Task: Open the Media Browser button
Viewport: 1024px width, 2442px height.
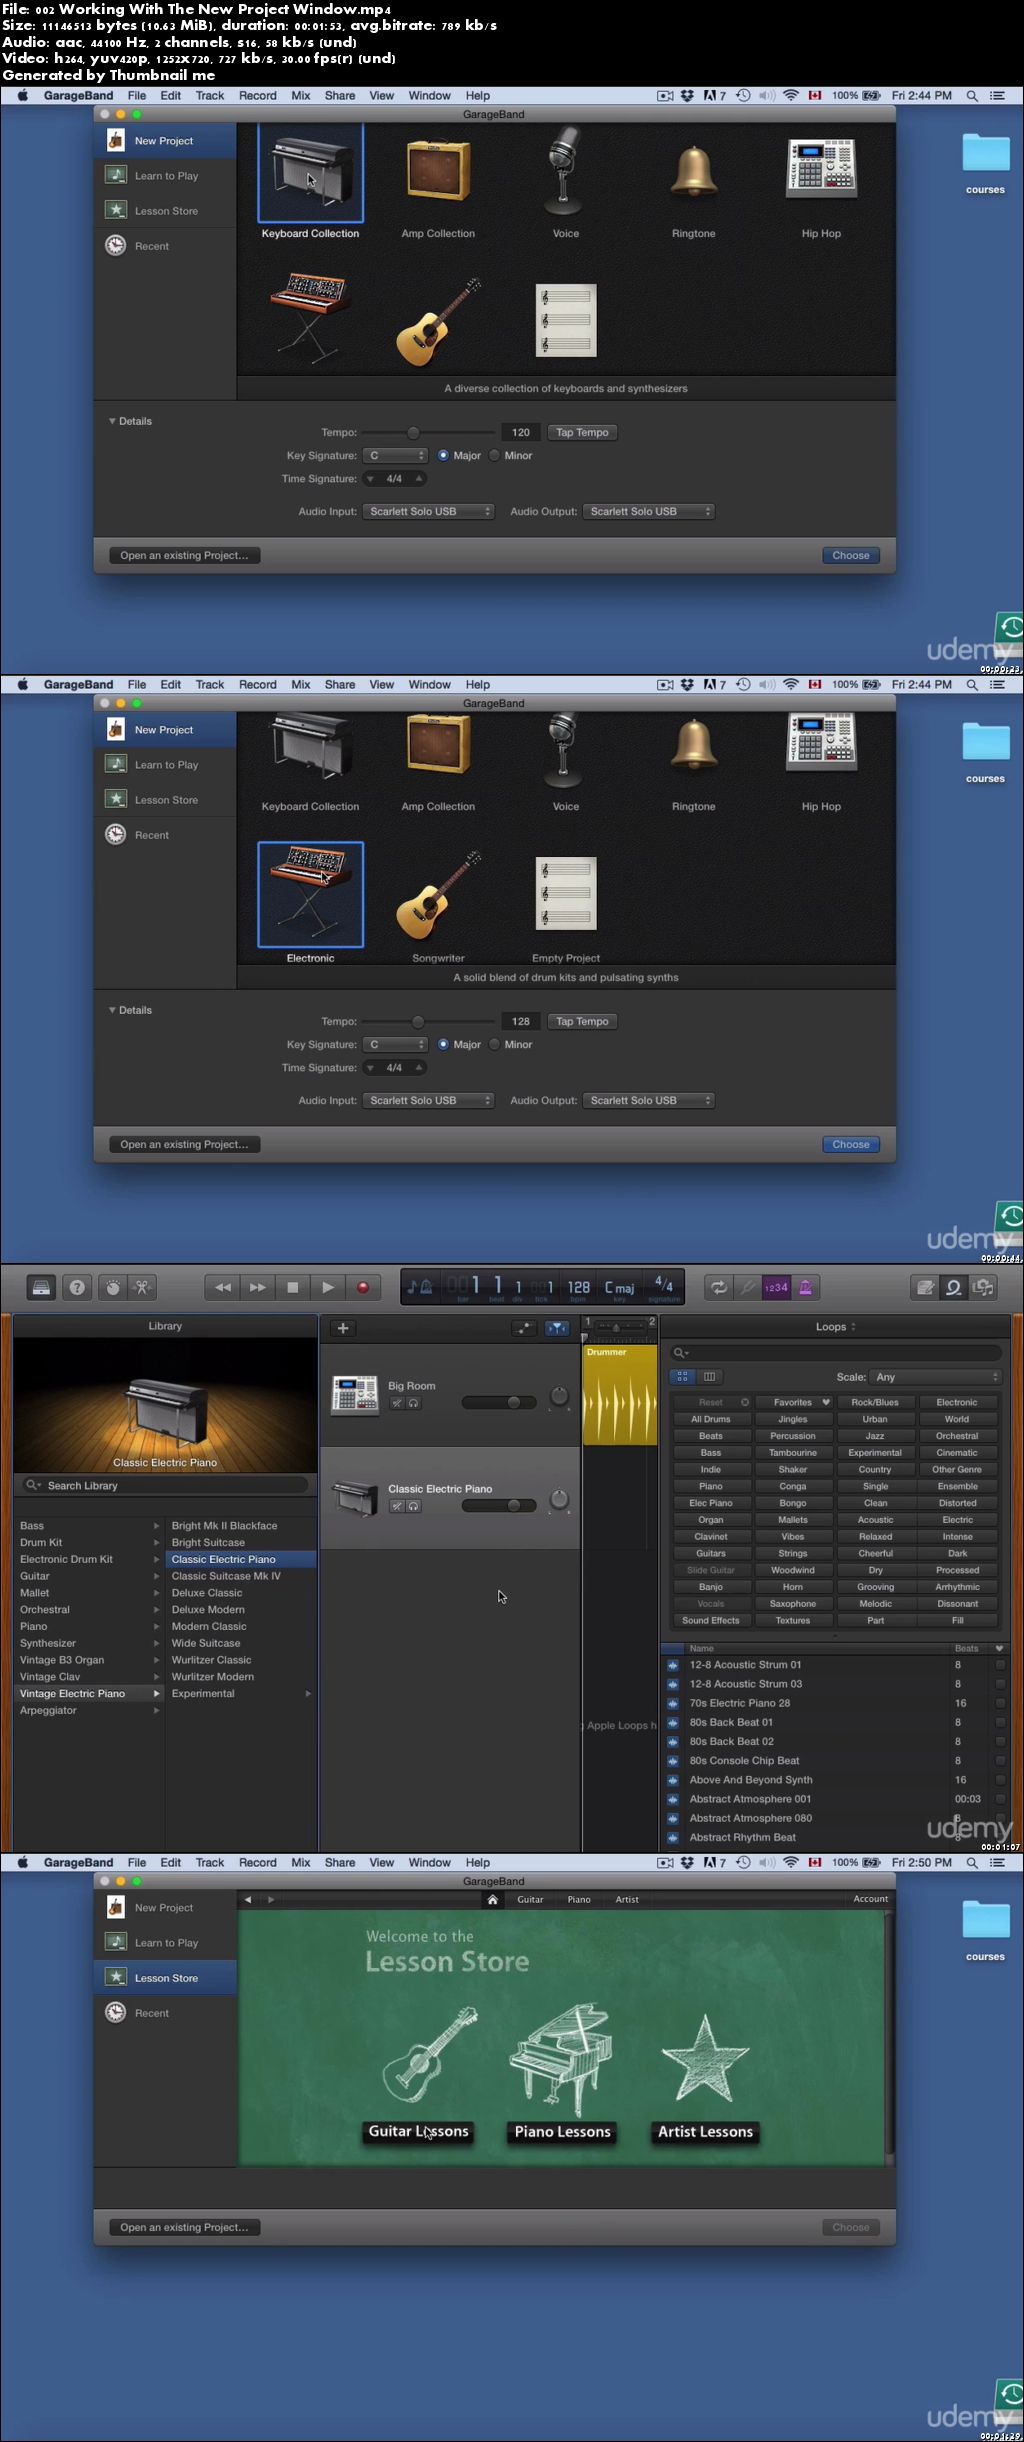Action: 983,1287
